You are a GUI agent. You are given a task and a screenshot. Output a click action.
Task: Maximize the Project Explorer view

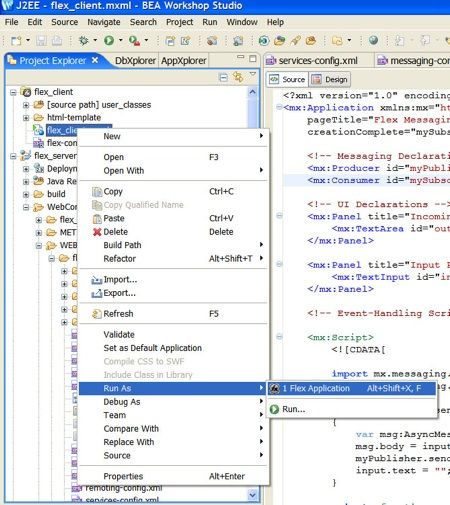(x=253, y=59)
